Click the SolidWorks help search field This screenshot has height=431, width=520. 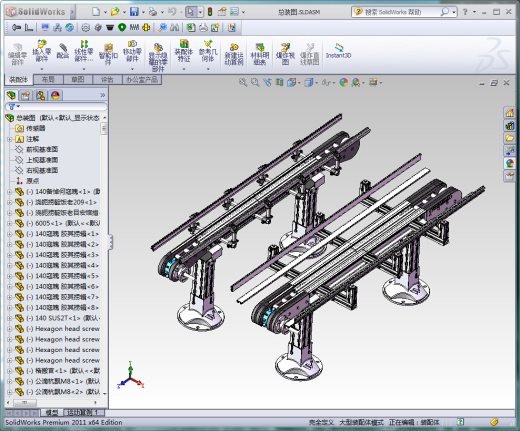[400, 12]
